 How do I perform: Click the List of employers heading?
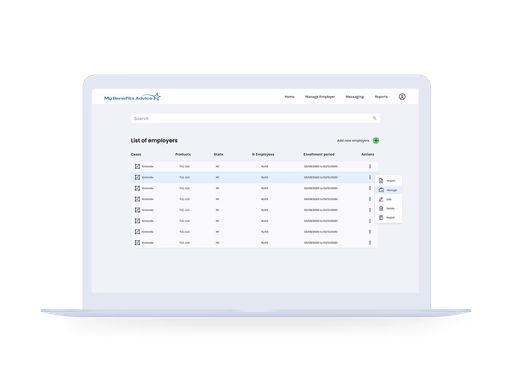(x=154, y=140)
